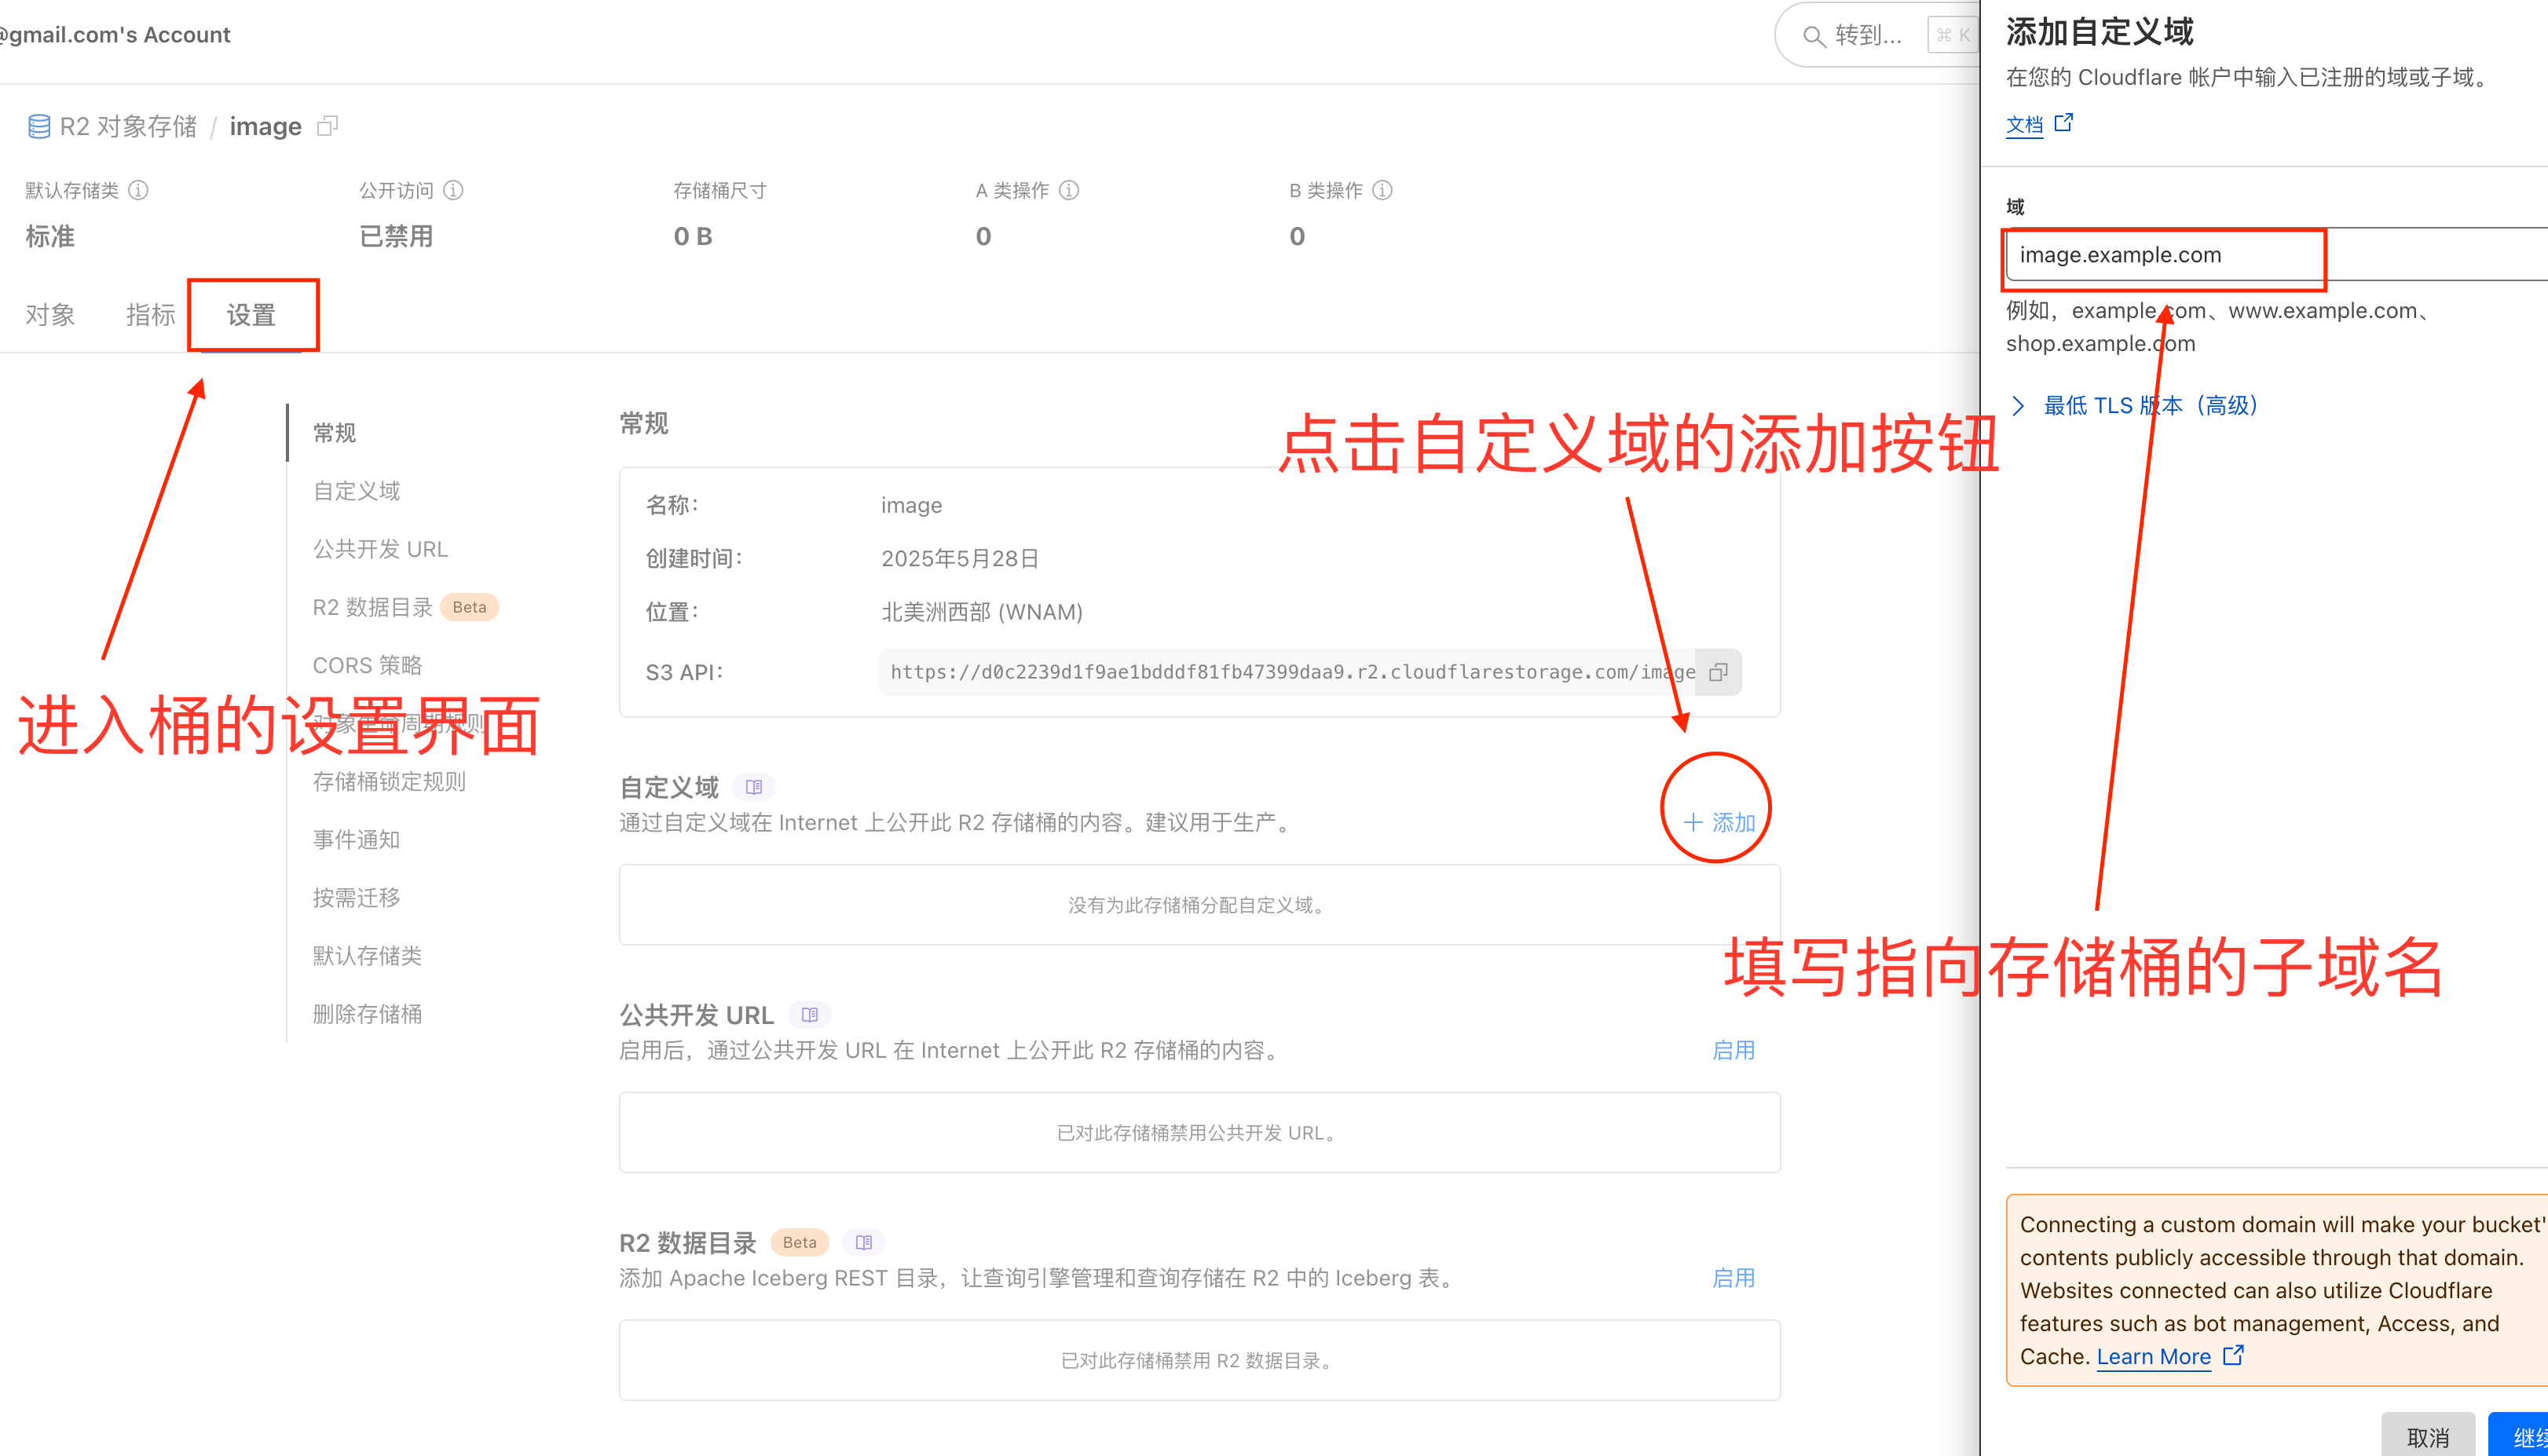Open docs icon beside 自定义域 heading
The height and width of the screenshot is (1456, 2548).
[x=754, y=787]
